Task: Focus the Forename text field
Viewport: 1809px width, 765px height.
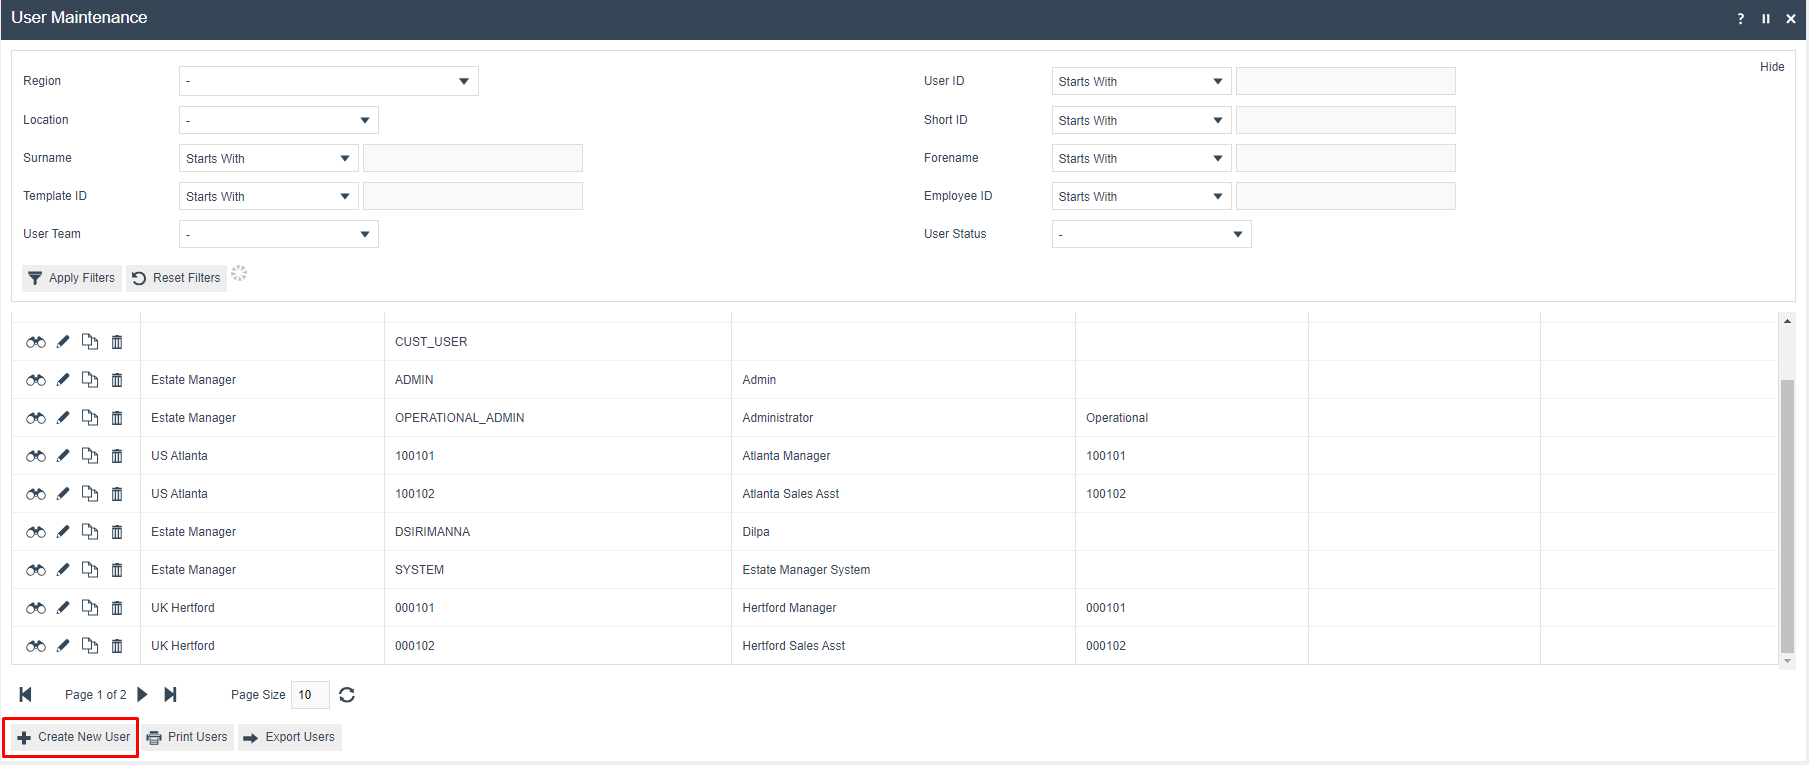Action: pos(1346,158)
